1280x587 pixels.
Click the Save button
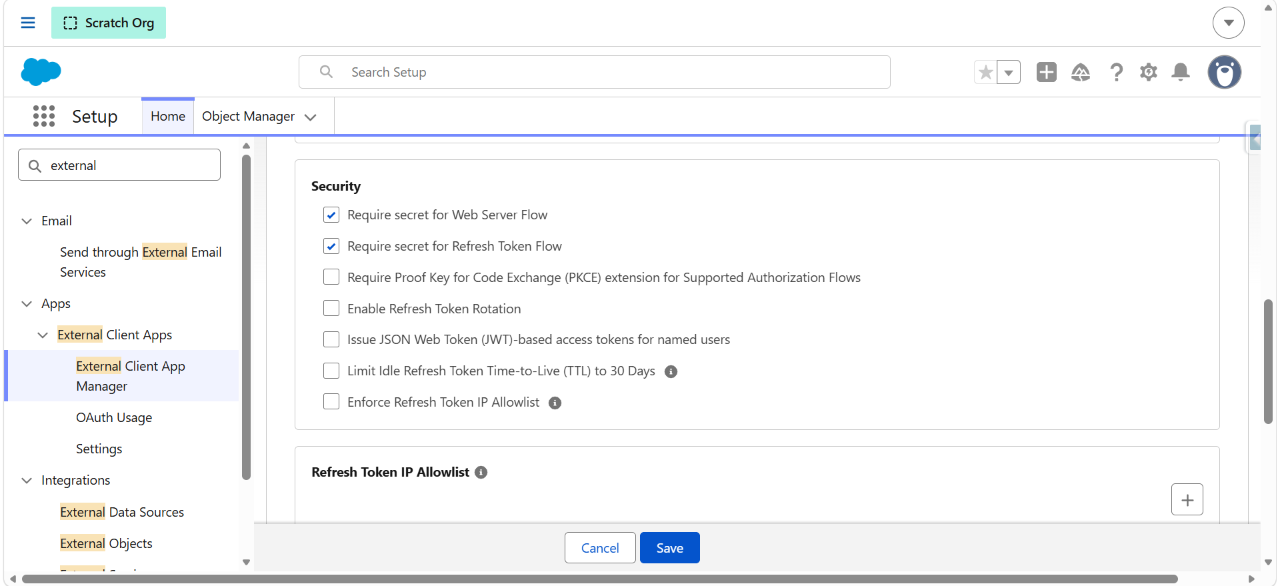pos(670,548)
